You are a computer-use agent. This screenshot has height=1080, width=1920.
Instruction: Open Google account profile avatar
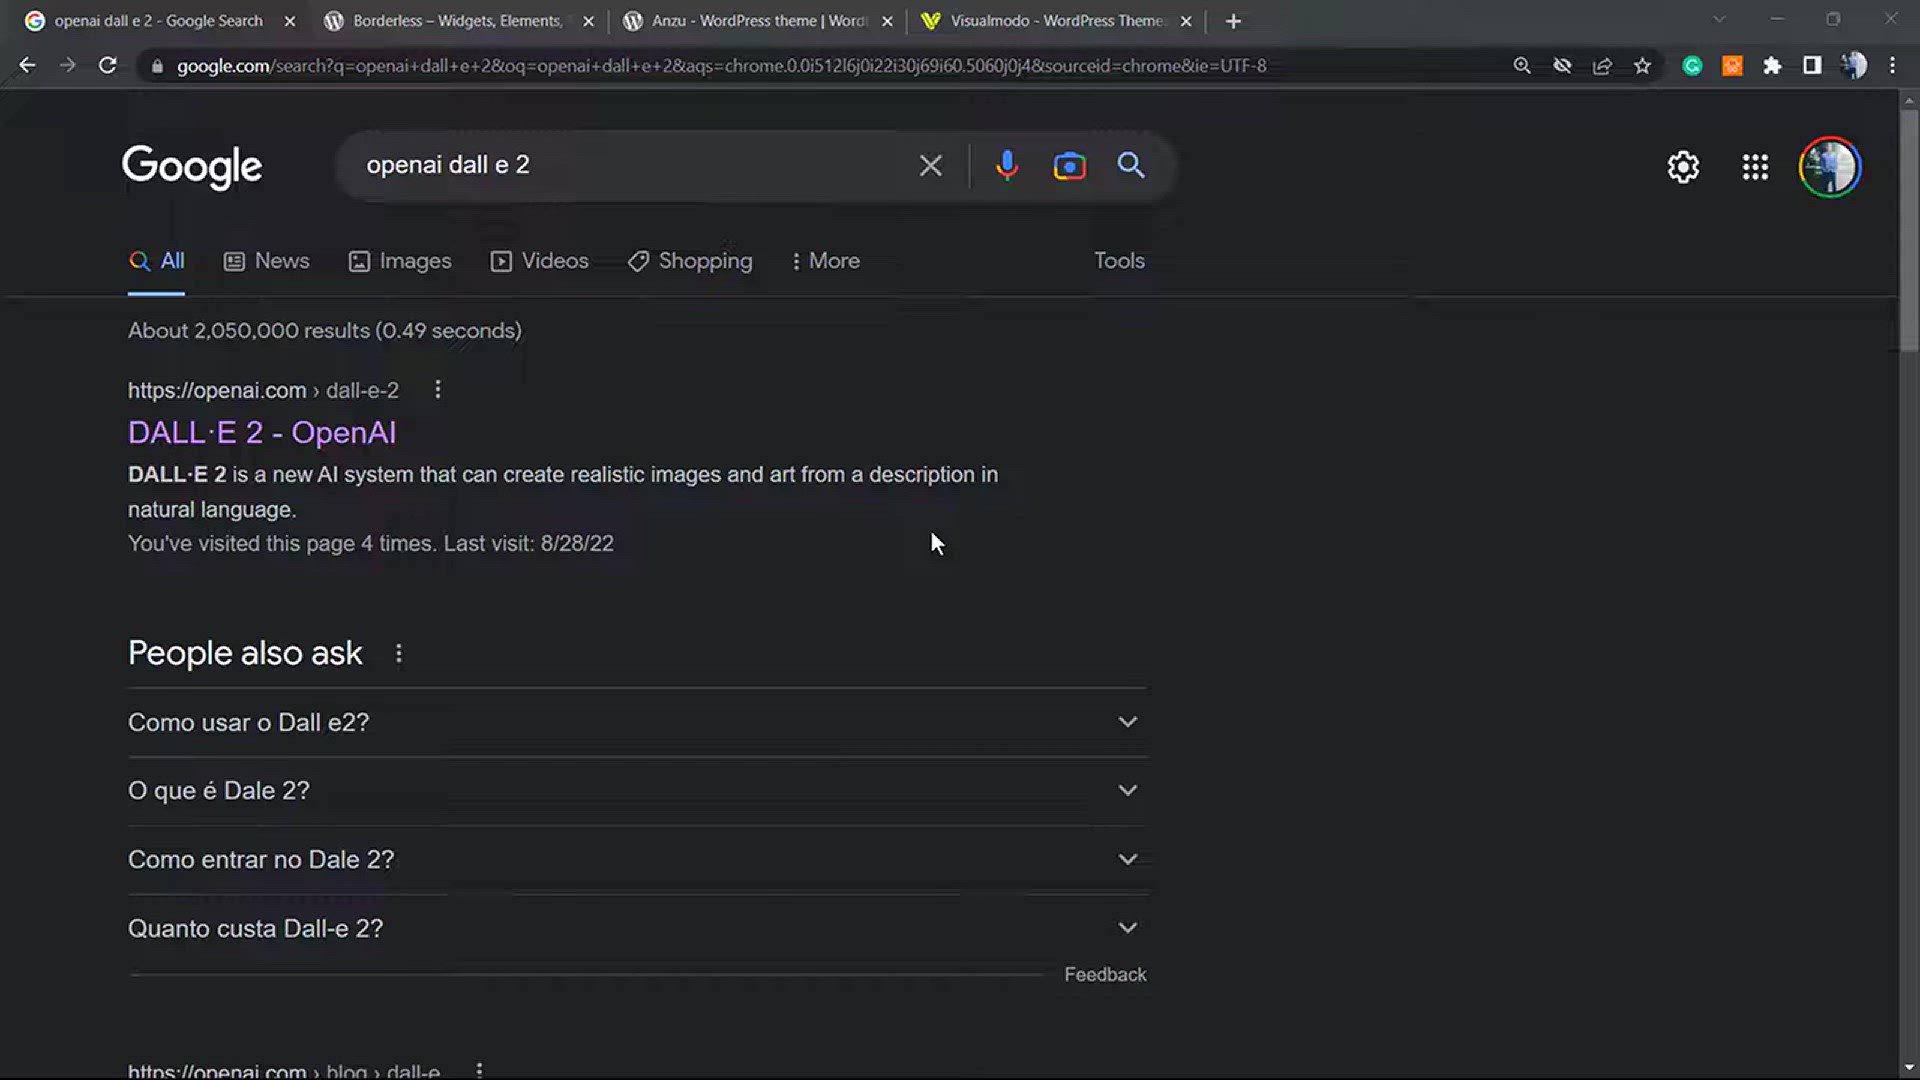pos(1830,167)
